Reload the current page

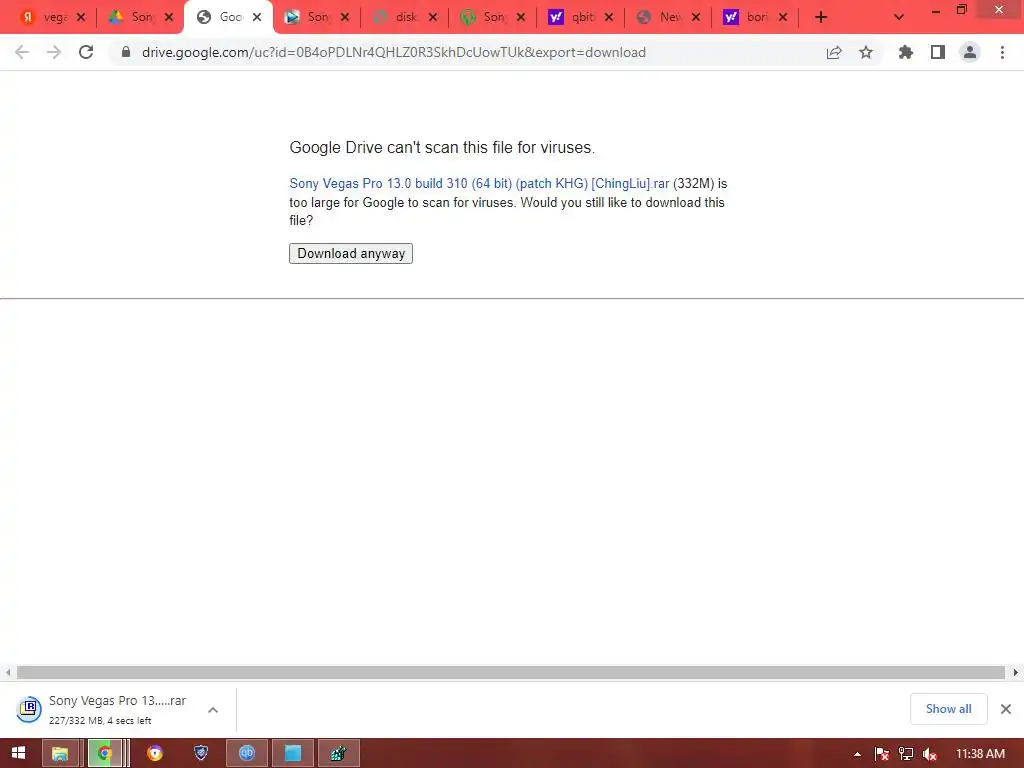coord(86,52)
